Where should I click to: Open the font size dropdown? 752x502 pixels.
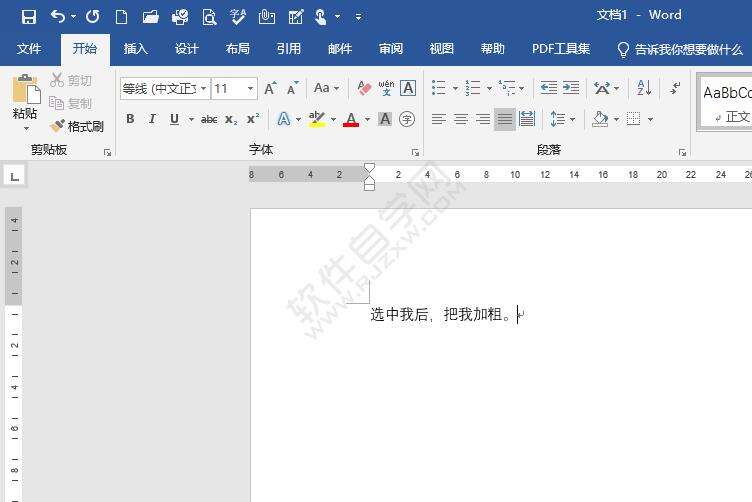click(250, 88)
